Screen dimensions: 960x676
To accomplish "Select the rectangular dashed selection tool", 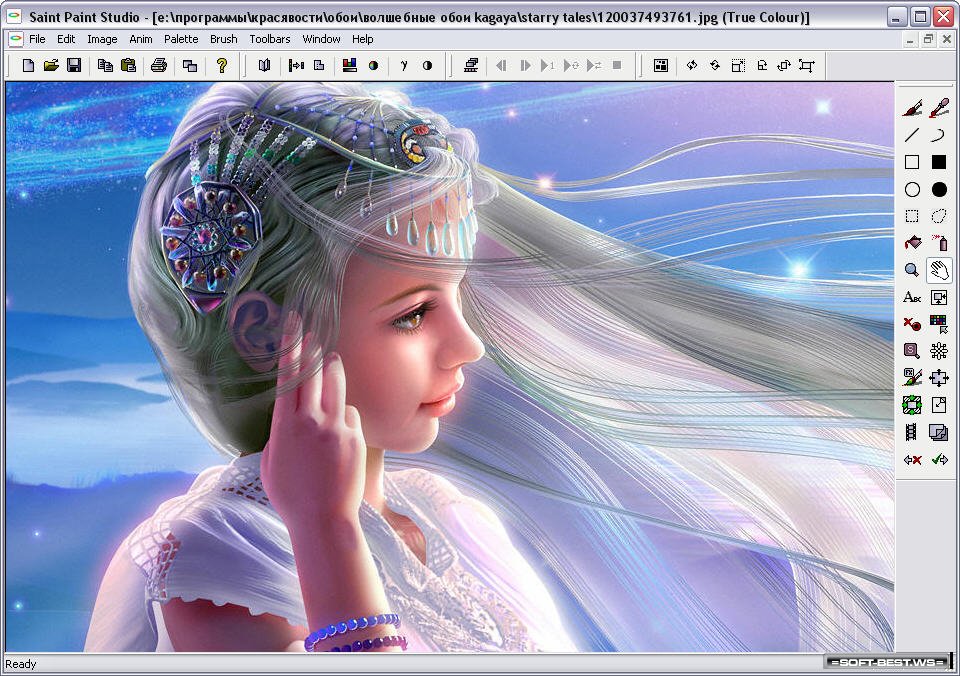I will click(x=912, y=216).
